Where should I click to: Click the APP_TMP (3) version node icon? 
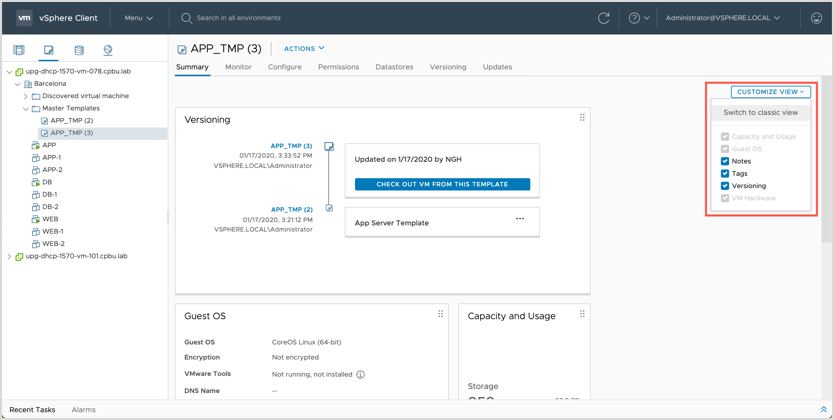329,146
